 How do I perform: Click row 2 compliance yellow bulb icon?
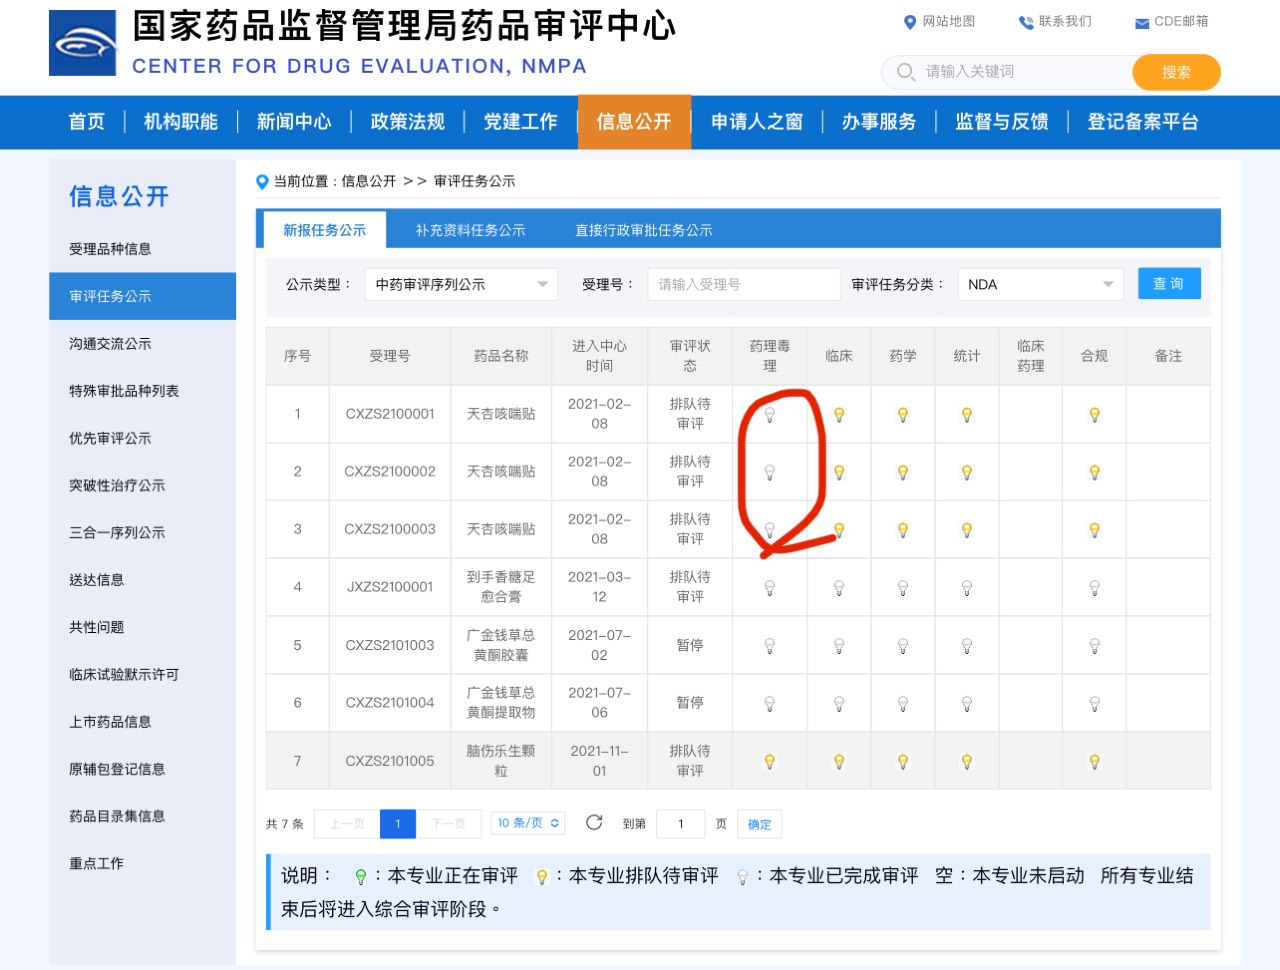(1094, 472)
